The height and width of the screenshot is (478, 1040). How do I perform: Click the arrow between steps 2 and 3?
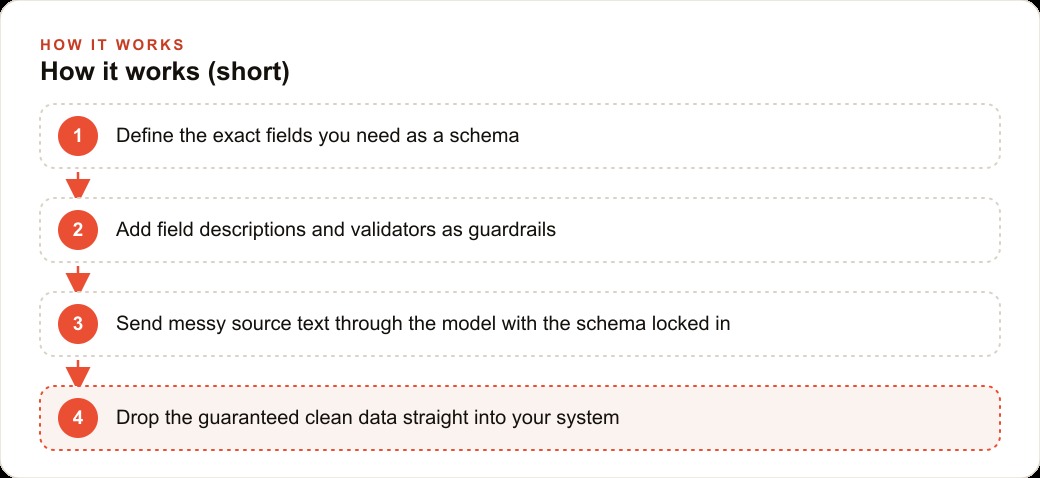pos(78,278)
